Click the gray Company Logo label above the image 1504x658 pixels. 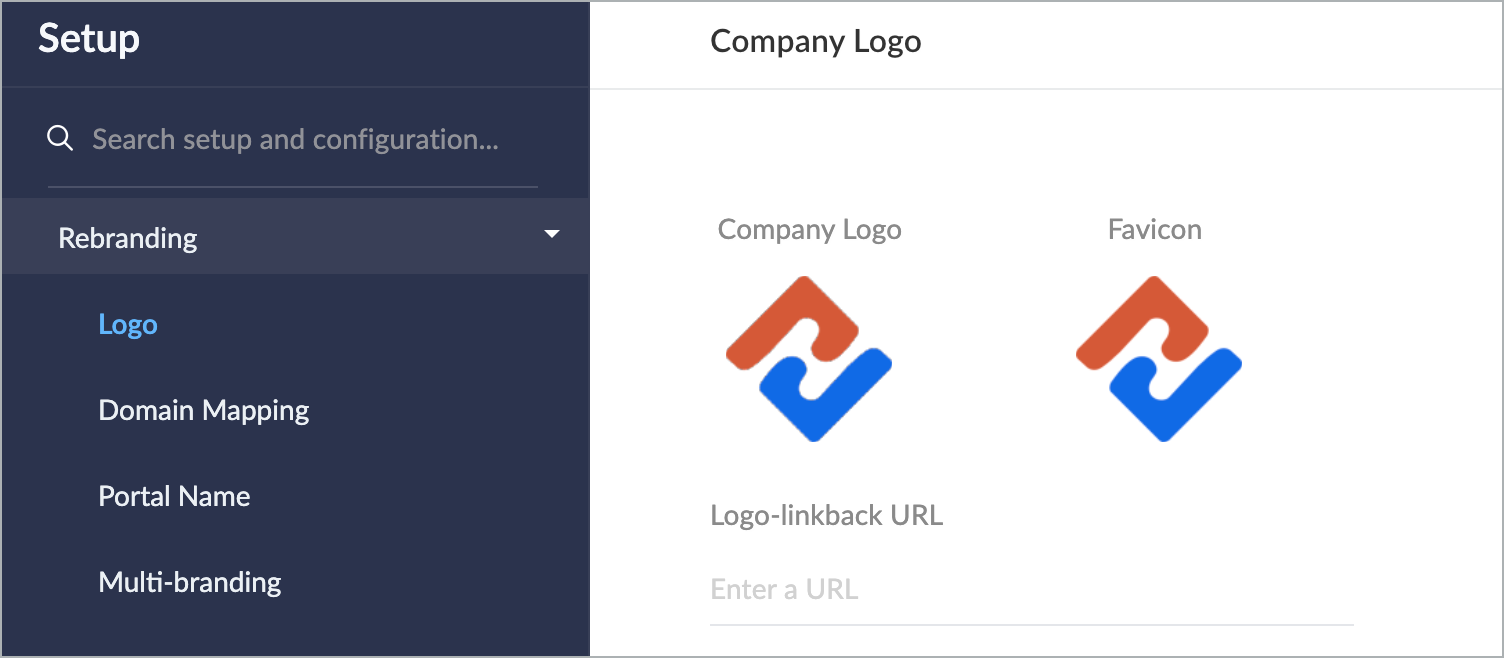[809, 230]
